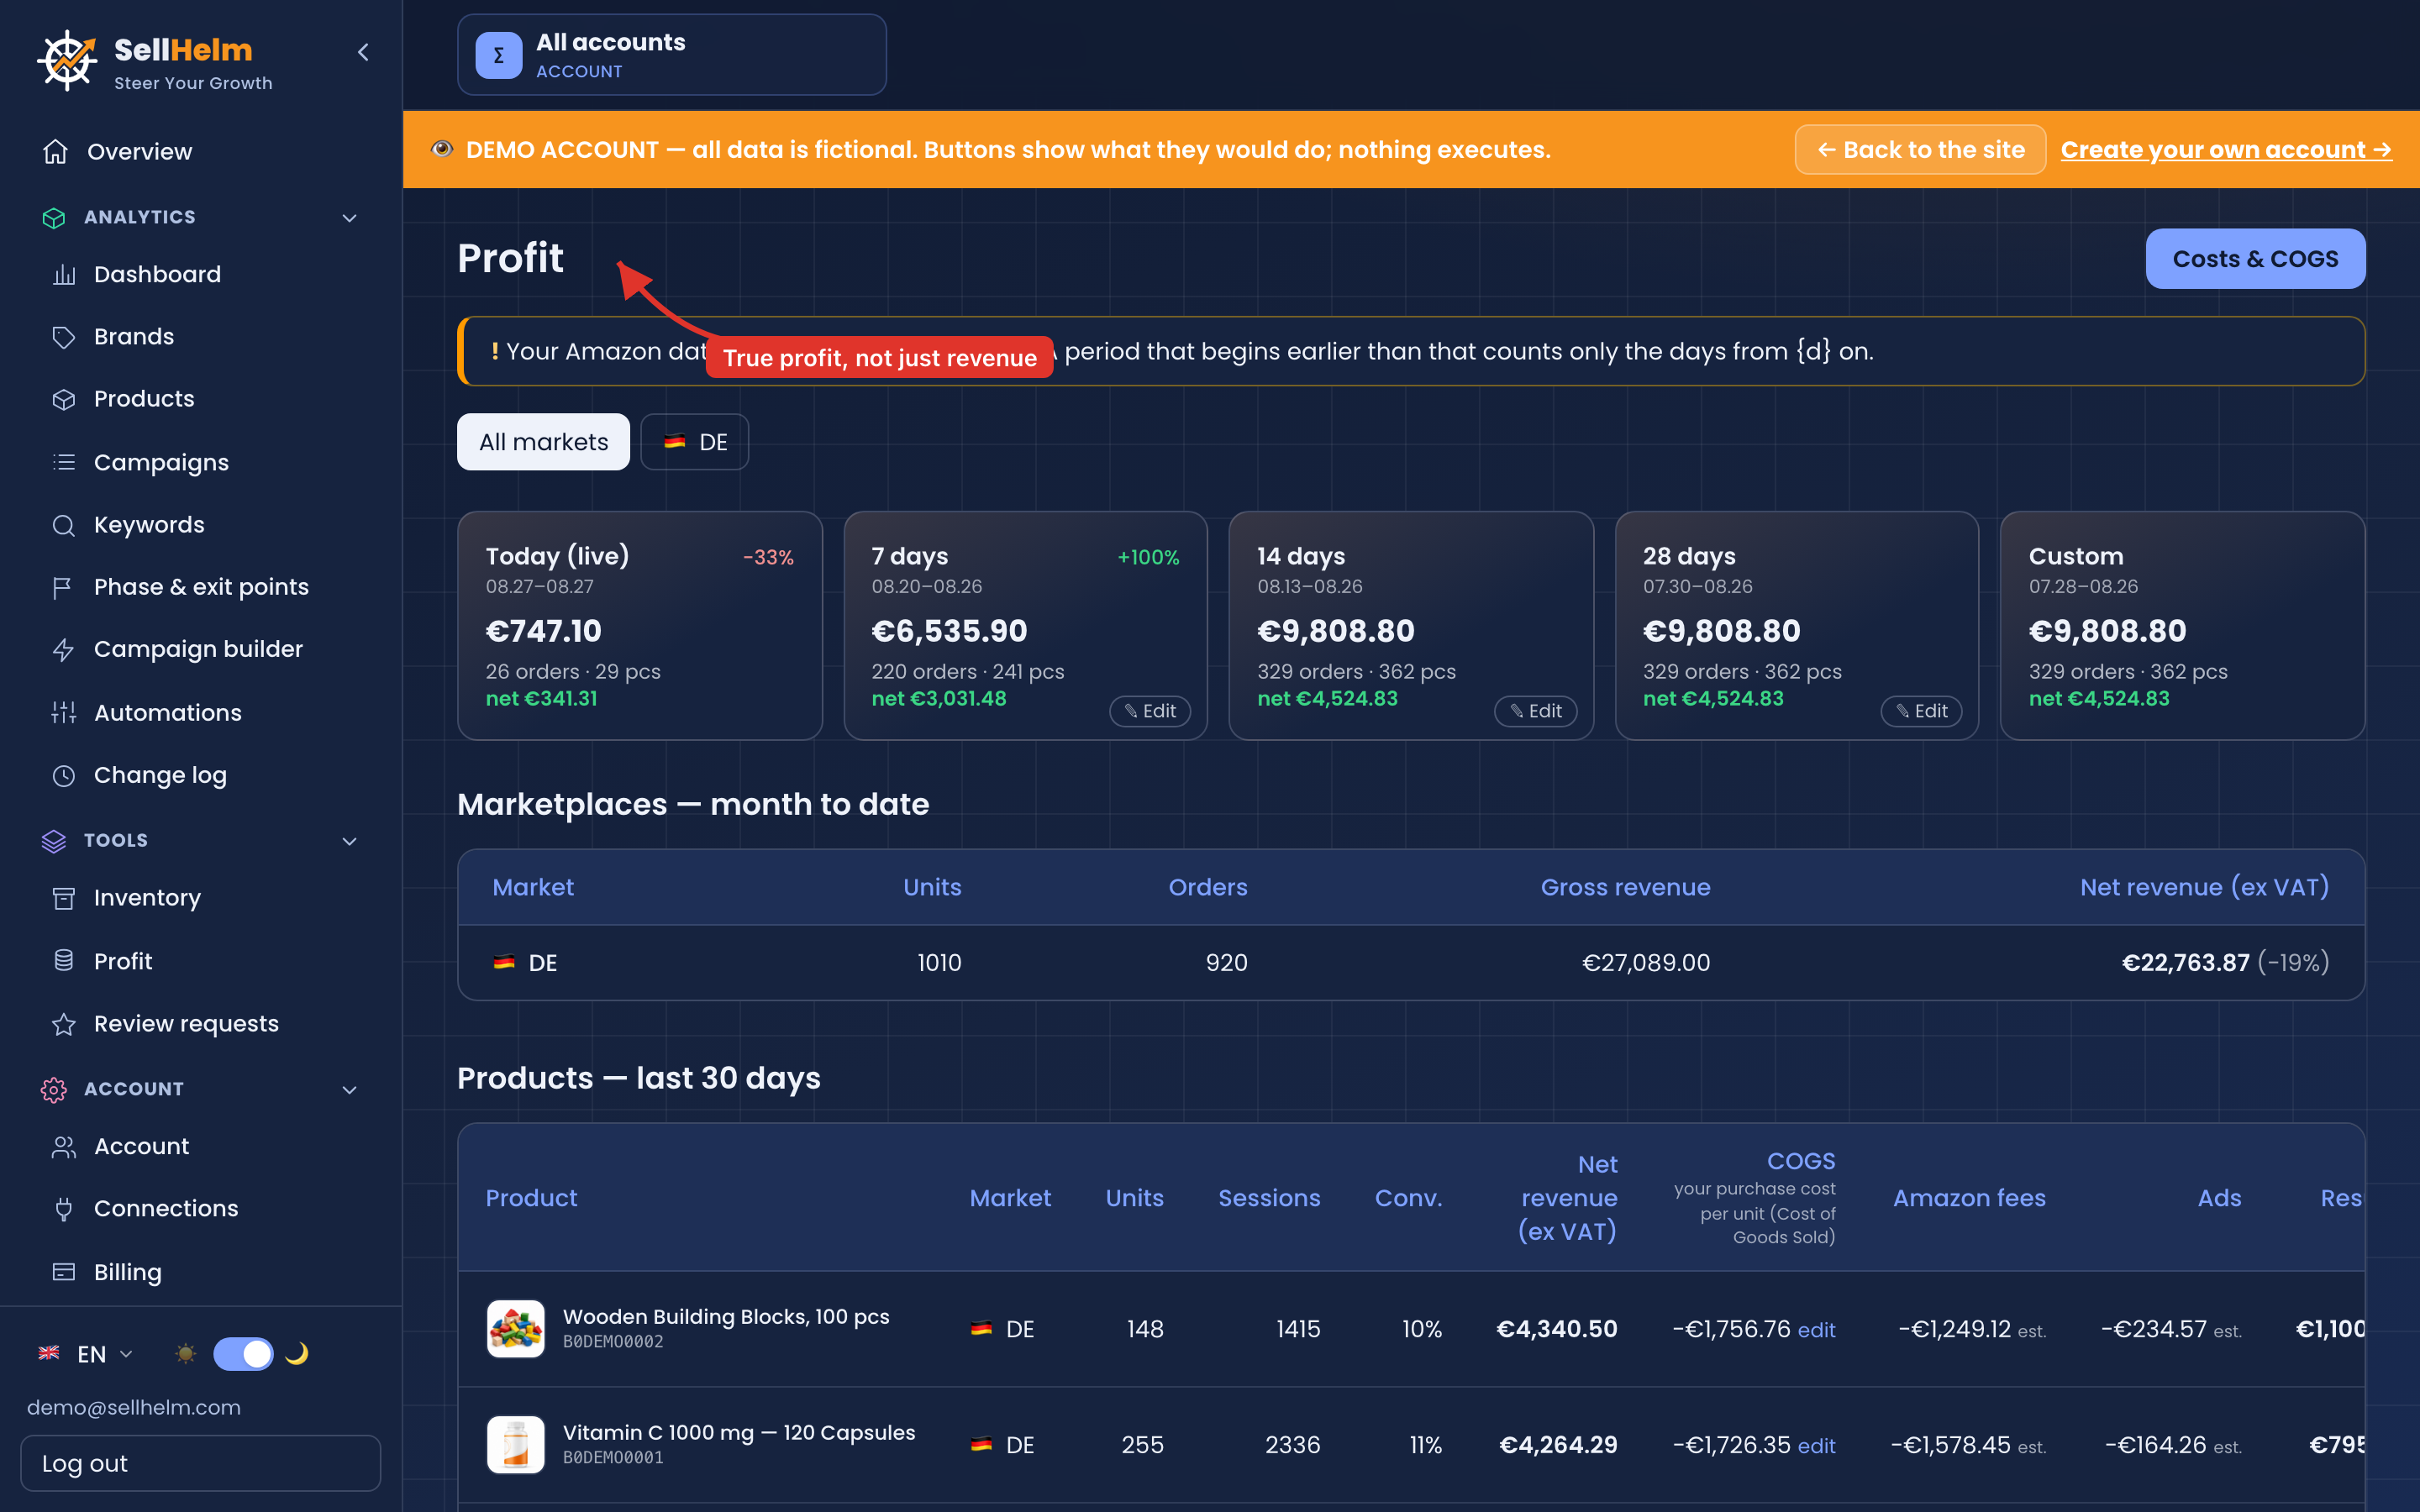
Task: Sort by the Sessions column header
Action: click(1269, 1198)
